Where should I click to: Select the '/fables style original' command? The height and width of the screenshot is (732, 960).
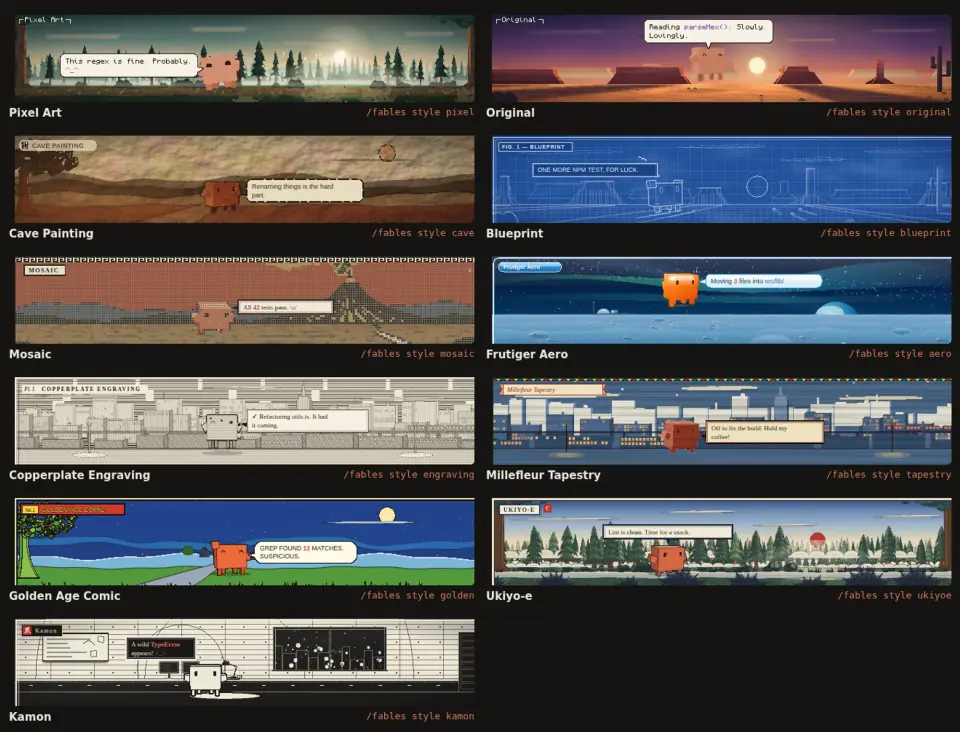coord(888,112)
